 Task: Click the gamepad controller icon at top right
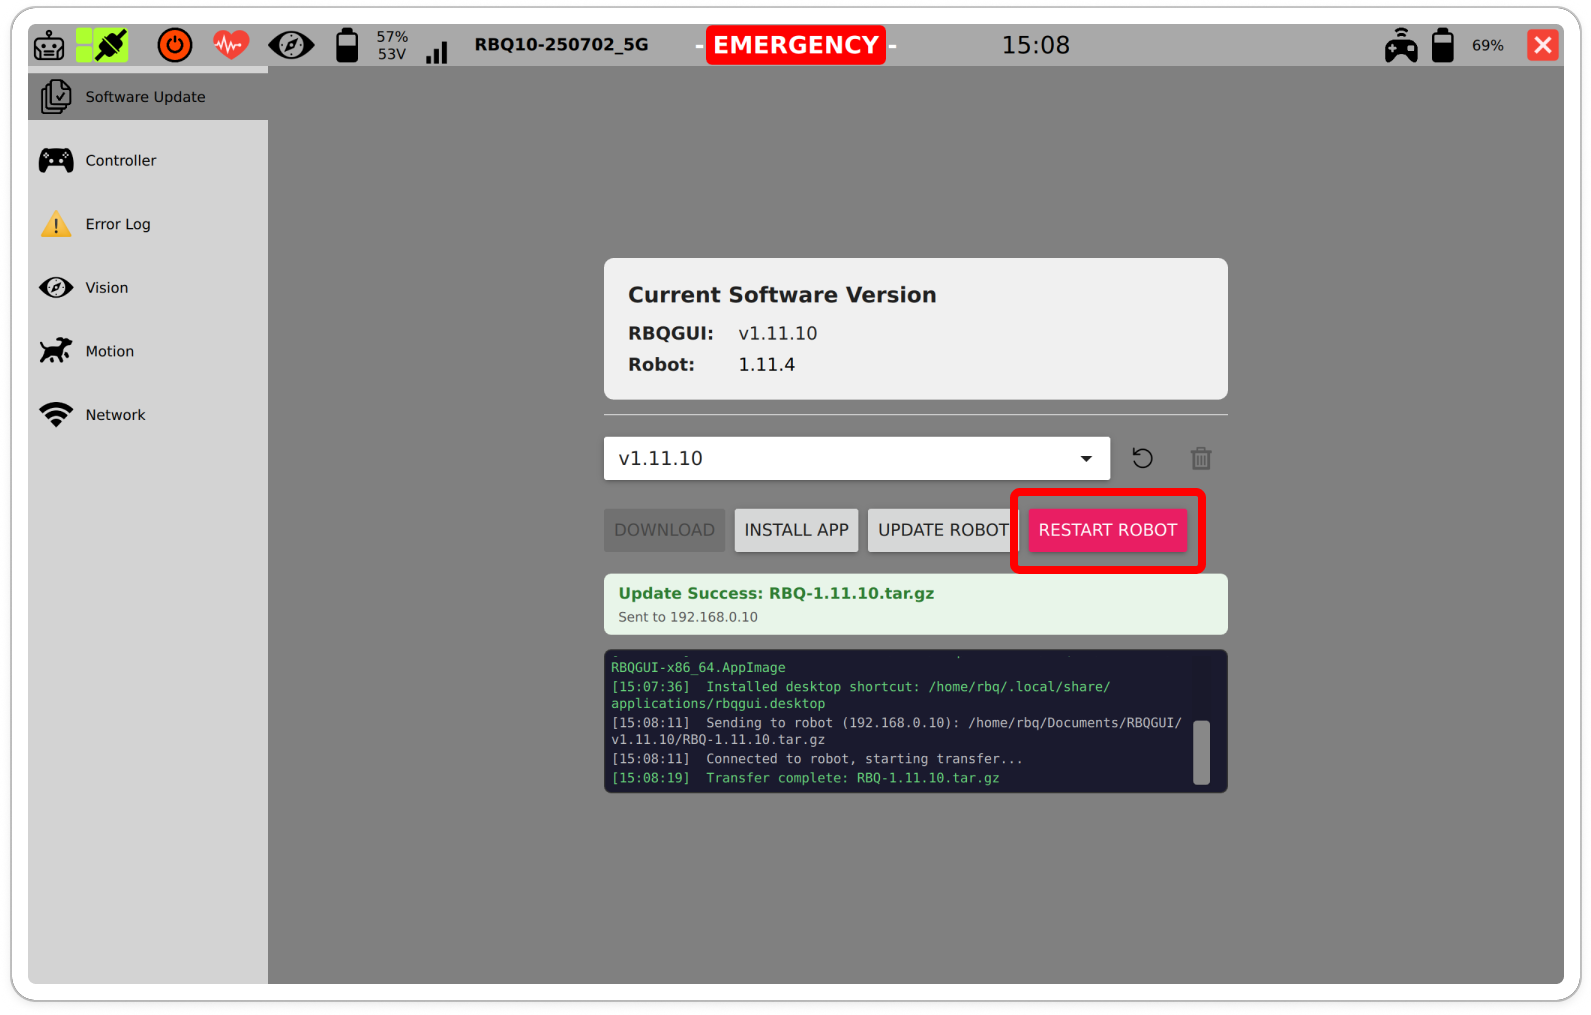(x=1400, y=46)
